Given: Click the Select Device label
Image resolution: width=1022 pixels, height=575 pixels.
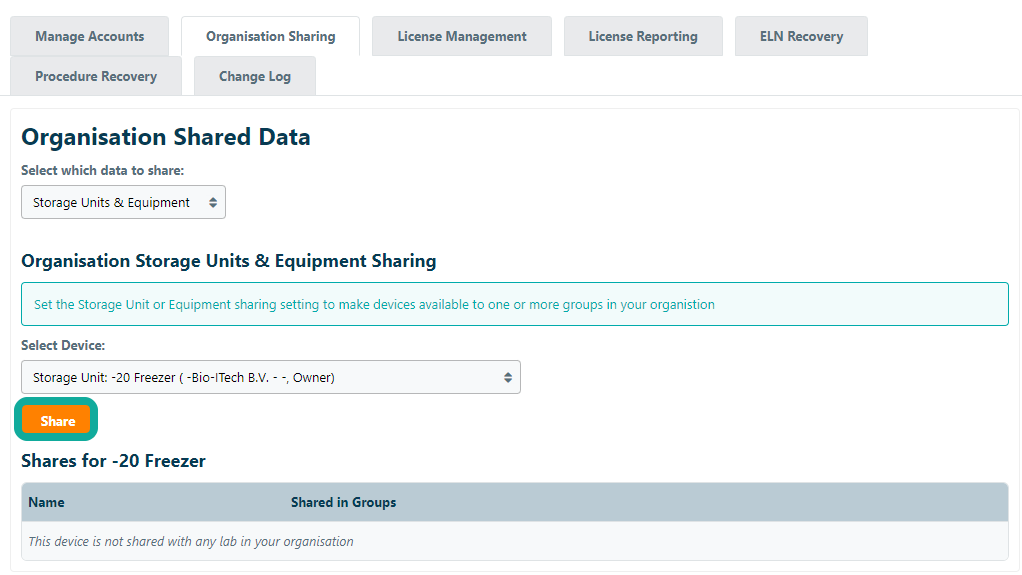Looking at the screenshot, I should coord(63,345).
